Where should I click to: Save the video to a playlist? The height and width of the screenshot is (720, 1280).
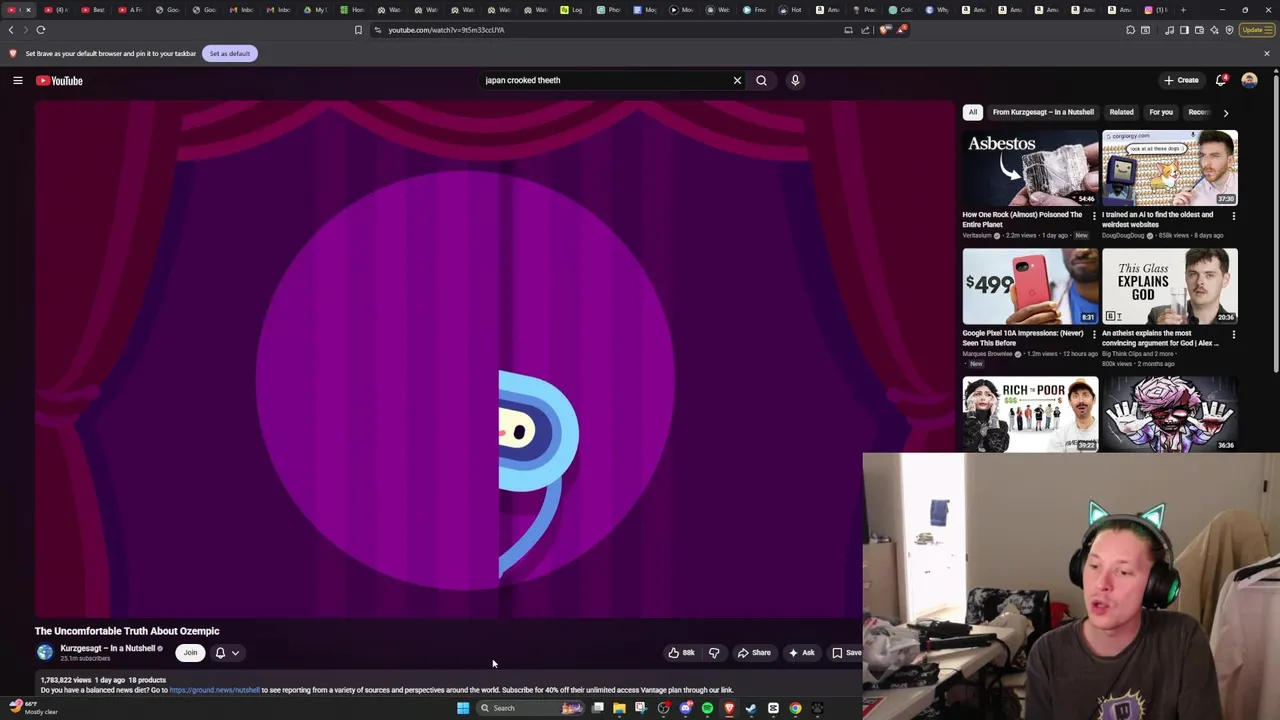(846, 653)
